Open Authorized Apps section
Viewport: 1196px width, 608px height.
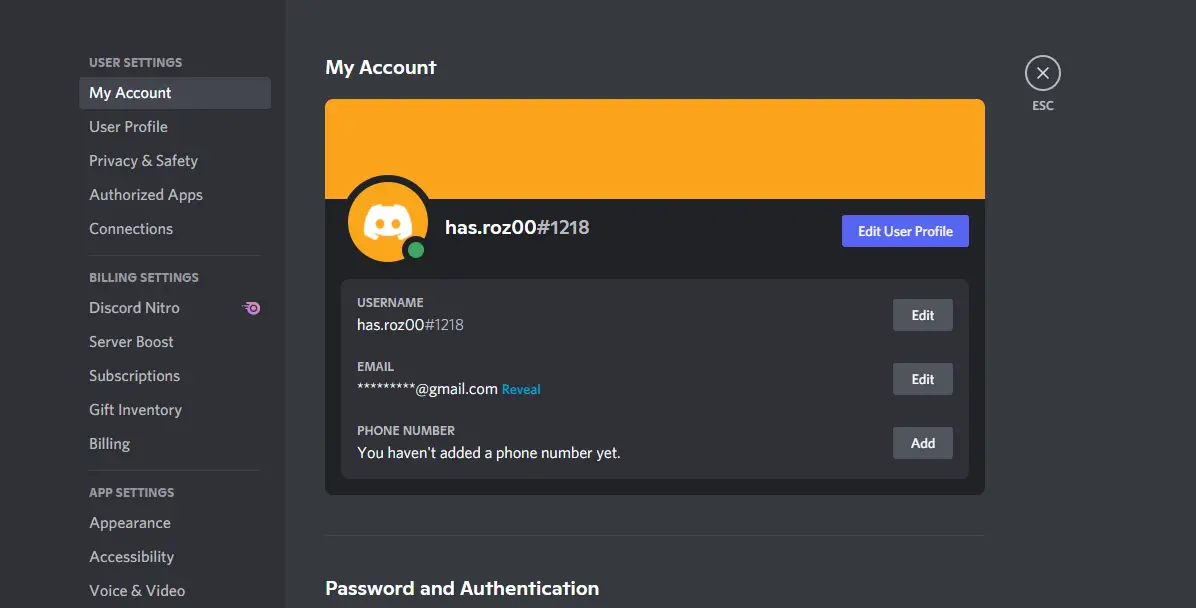[175, 195]
